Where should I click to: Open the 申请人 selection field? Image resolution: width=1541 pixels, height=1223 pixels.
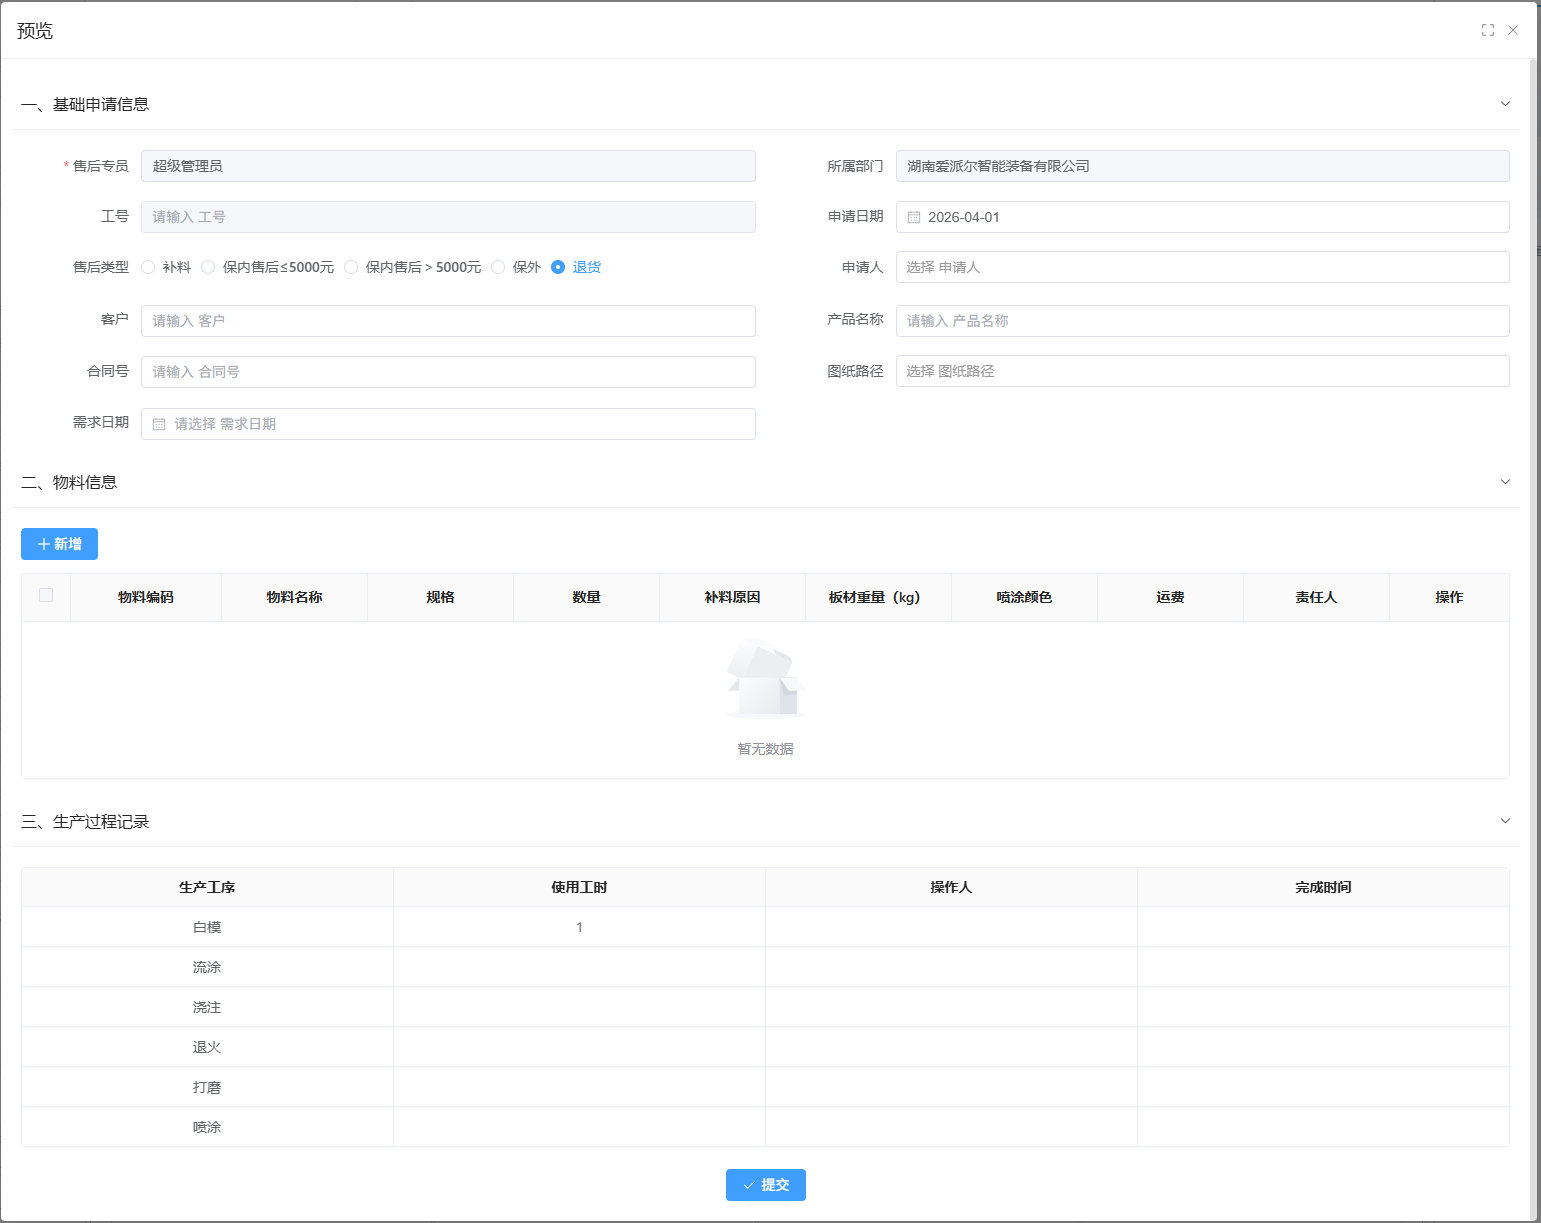click(x=1202, y=267)
